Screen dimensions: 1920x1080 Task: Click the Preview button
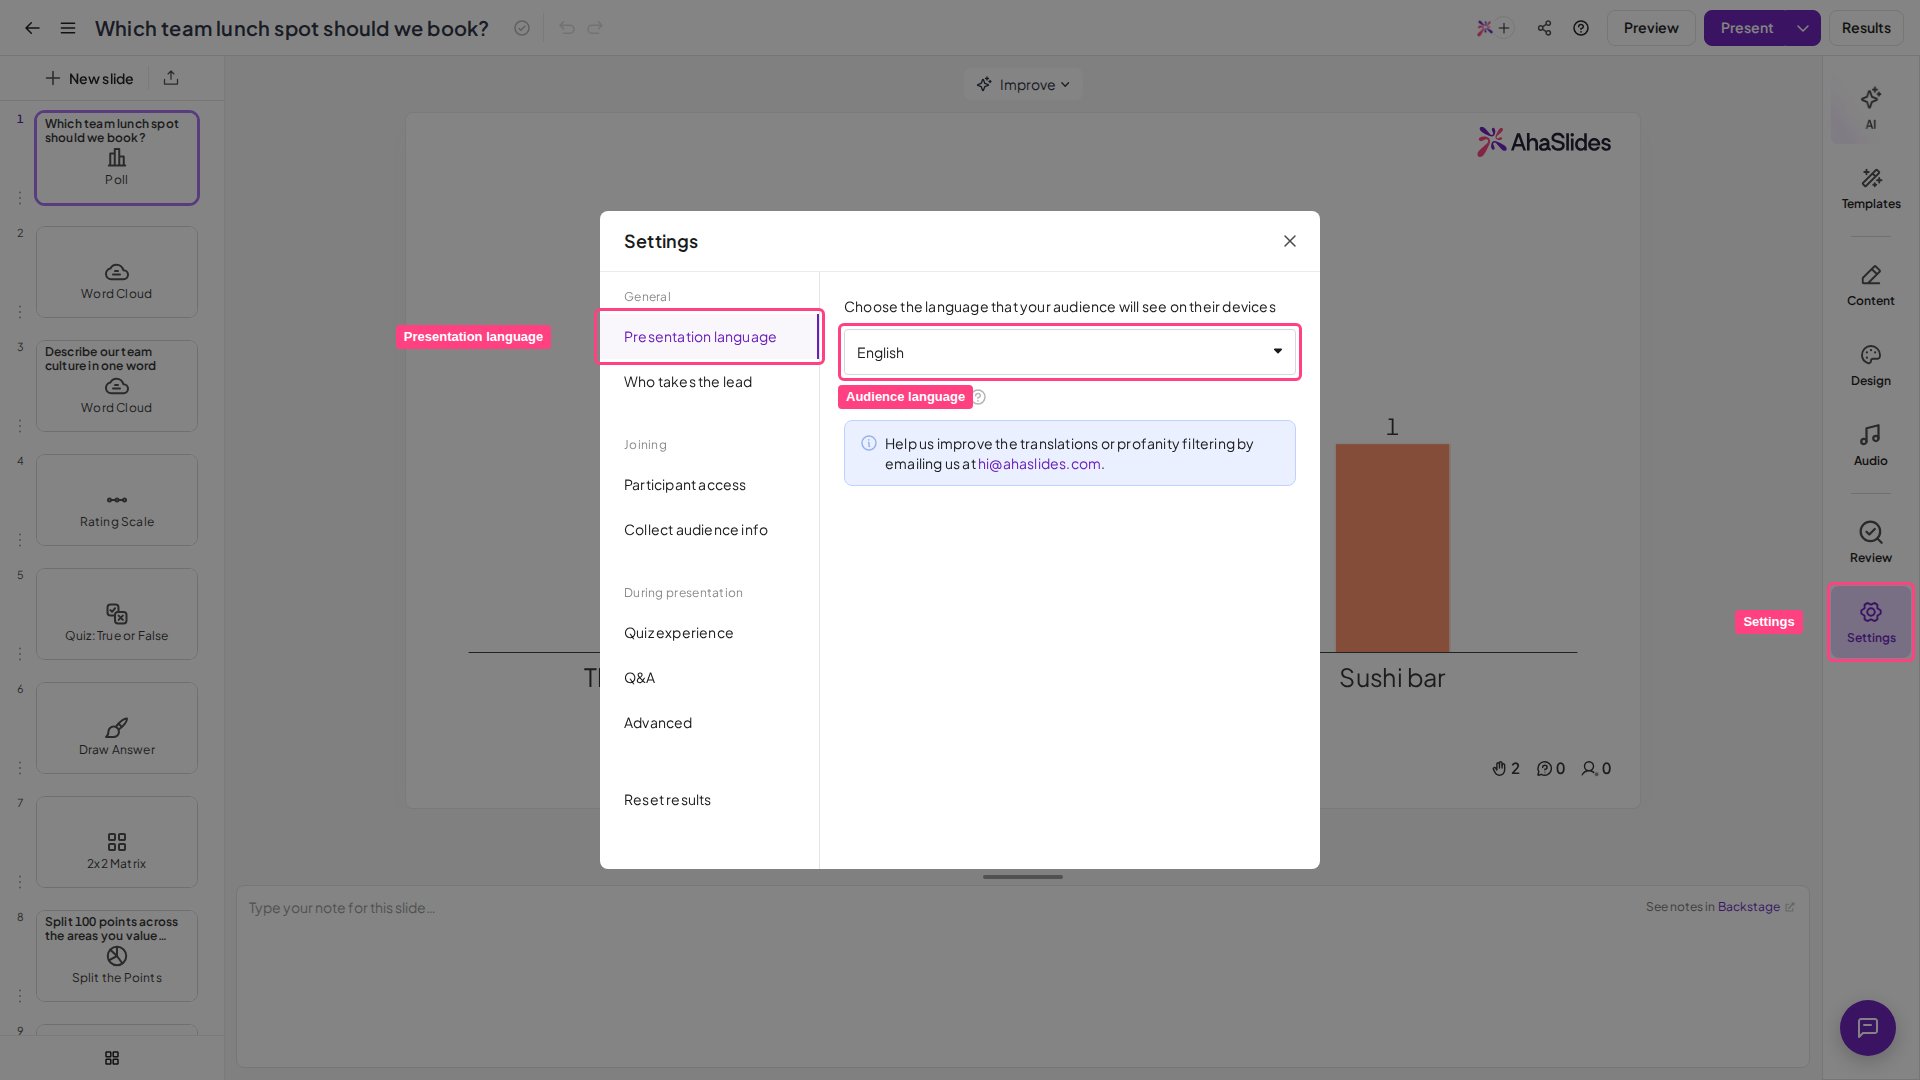pos(1651,28)
